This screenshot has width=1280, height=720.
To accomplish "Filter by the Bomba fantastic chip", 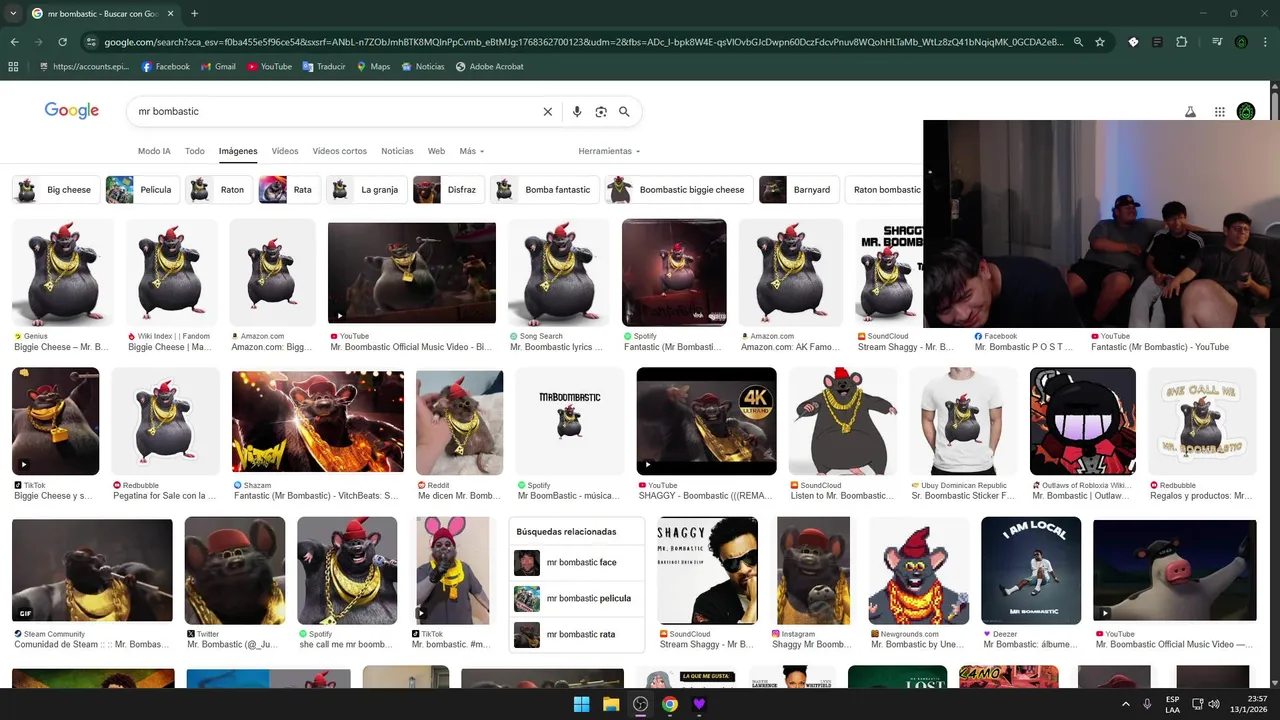I will (545, 190).
